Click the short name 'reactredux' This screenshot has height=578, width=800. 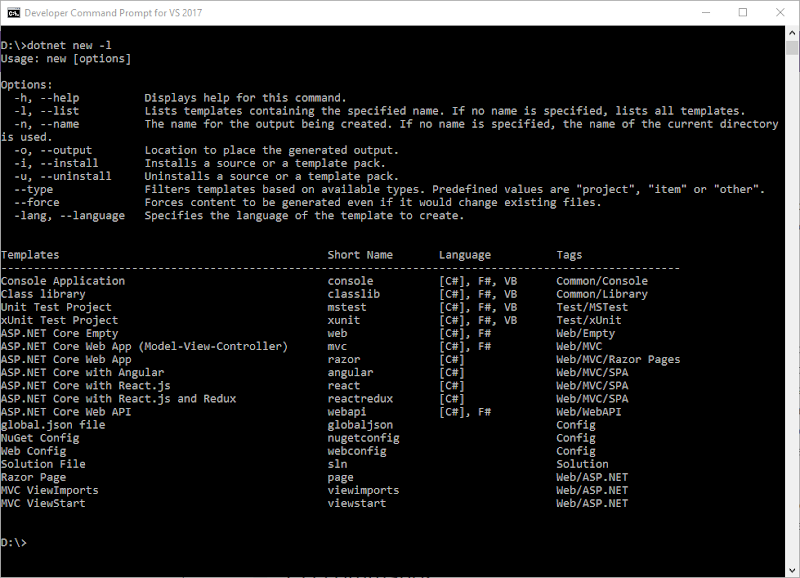pyautogui.click(x=360, y=398)
